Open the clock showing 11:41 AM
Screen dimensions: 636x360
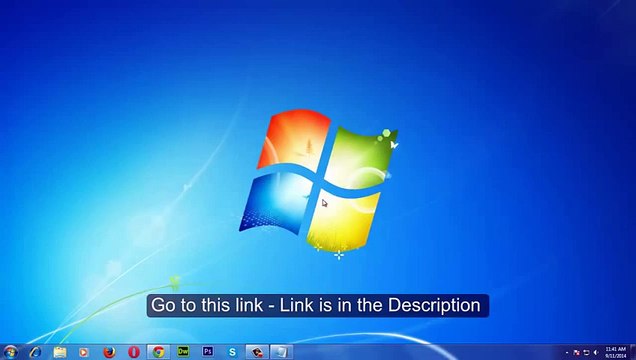pyautogui.click(x=616, y=352)
